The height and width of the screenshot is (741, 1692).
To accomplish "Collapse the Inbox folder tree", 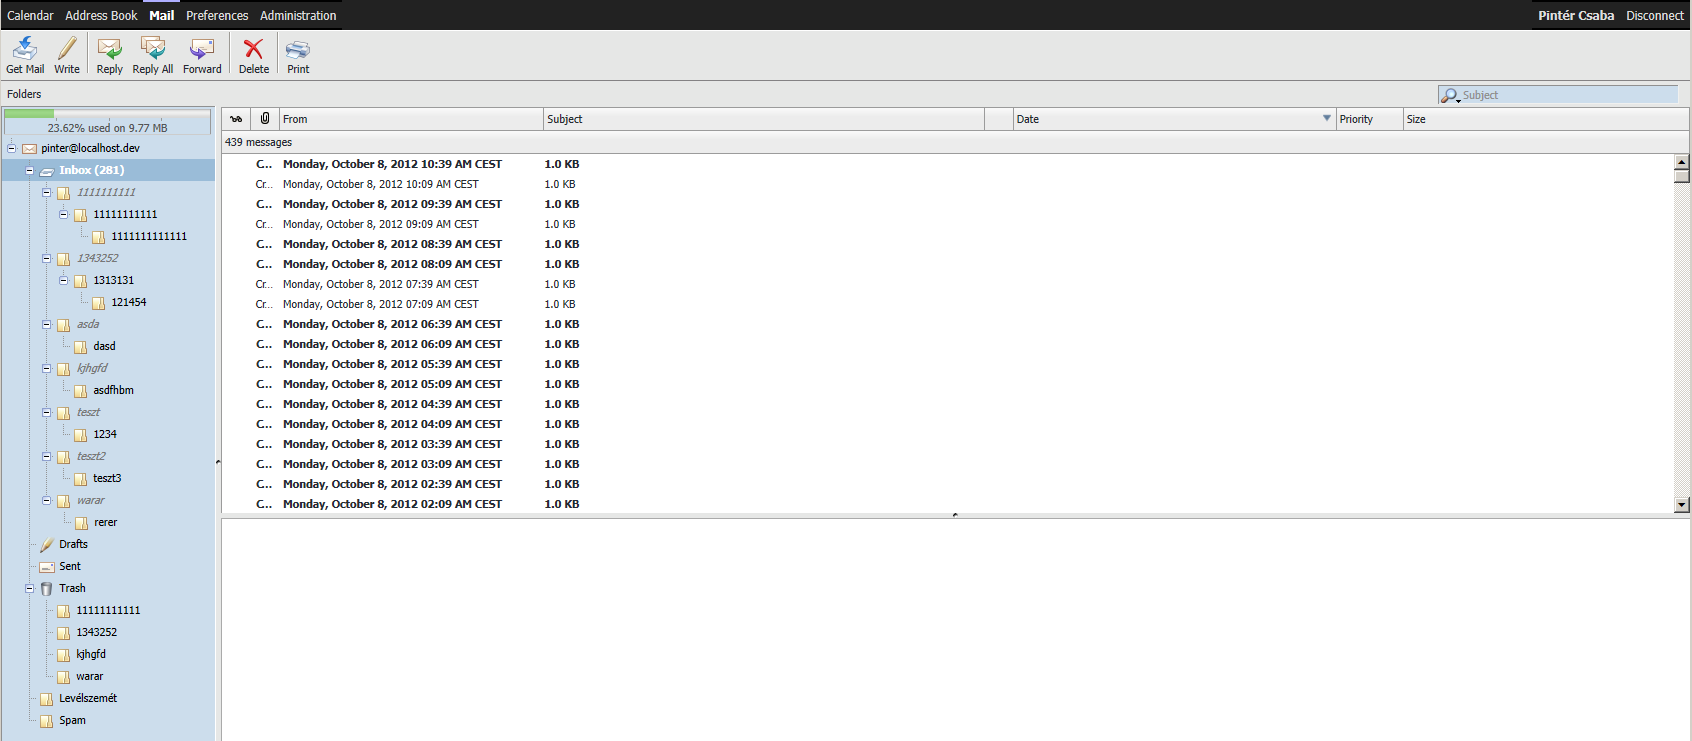I will [x=30, y=170].
